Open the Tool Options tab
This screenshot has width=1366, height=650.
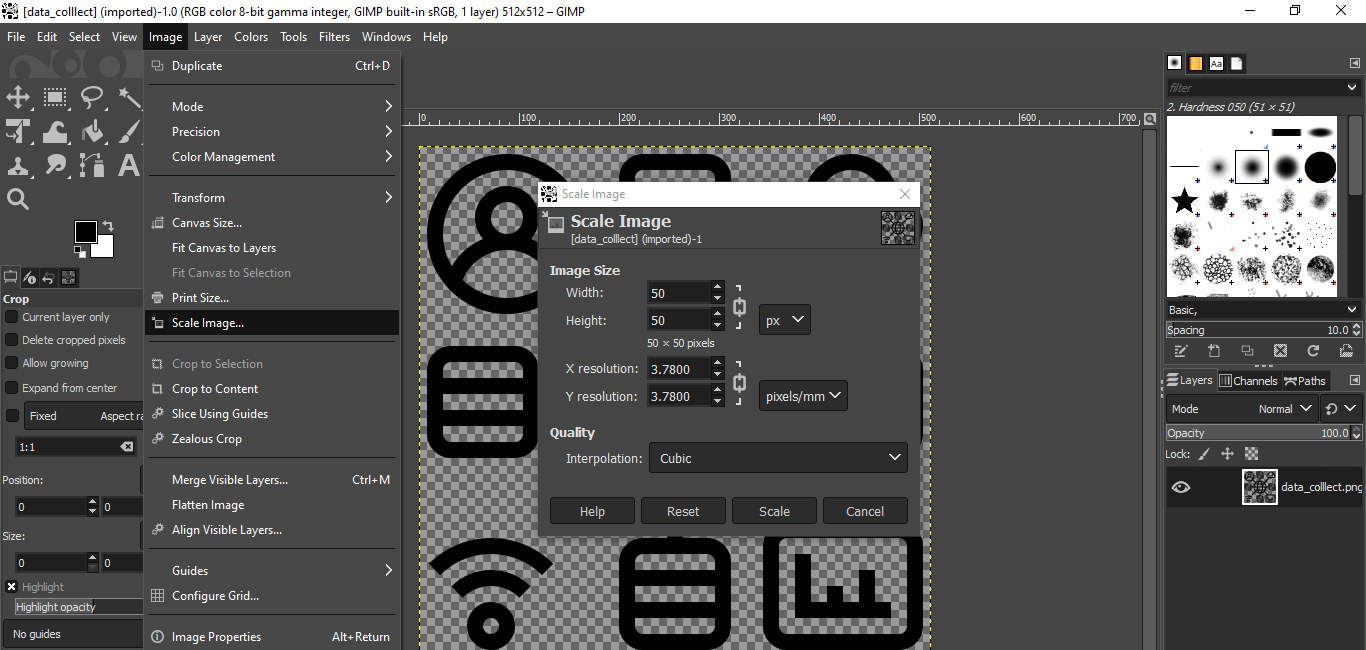tap(11, 277)
